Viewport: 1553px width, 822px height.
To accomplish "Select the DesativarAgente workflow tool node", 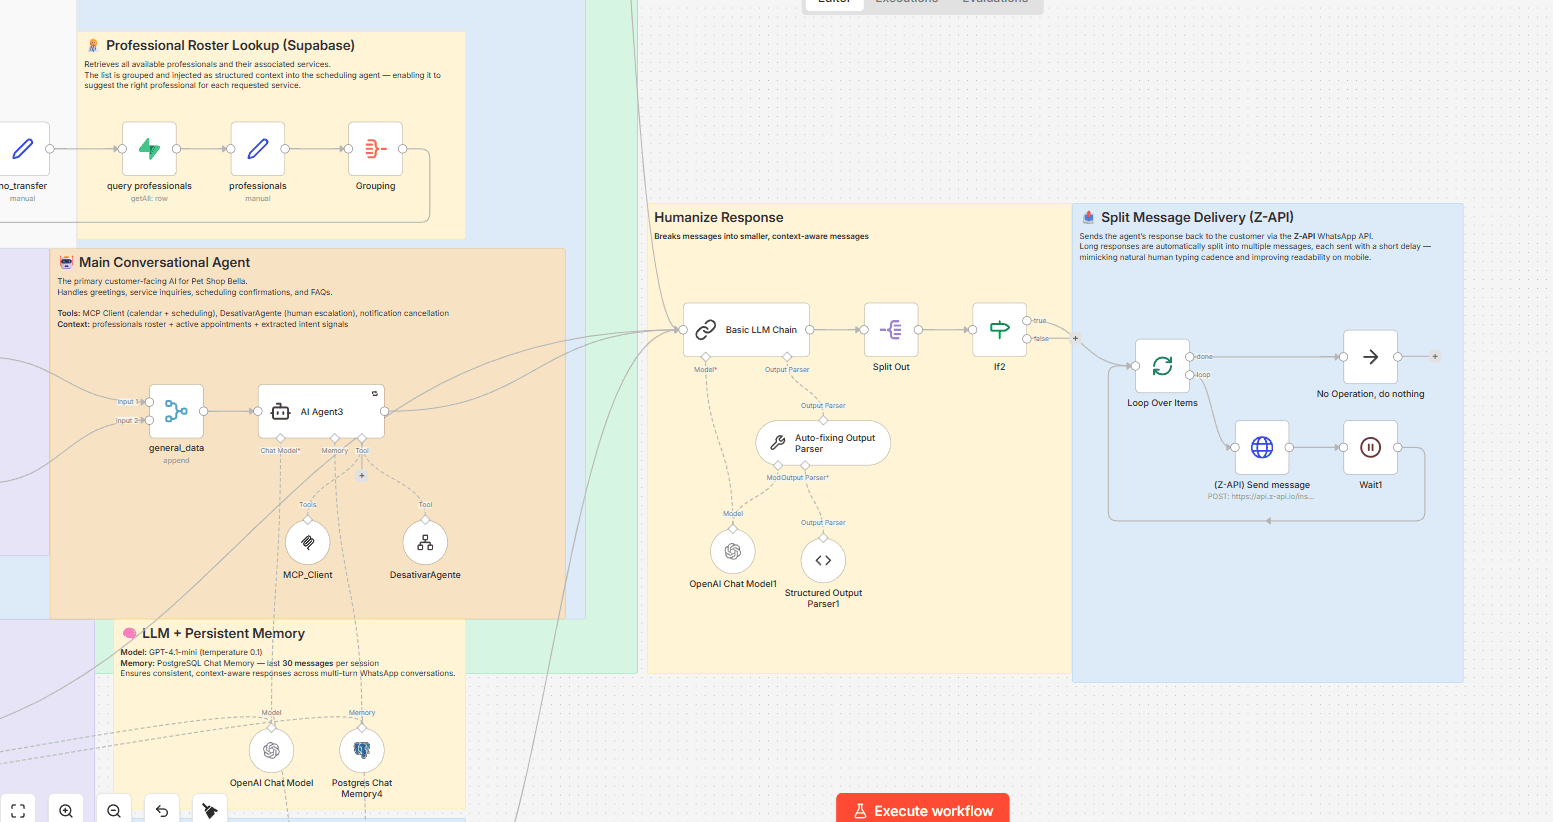I will [425, 543].
